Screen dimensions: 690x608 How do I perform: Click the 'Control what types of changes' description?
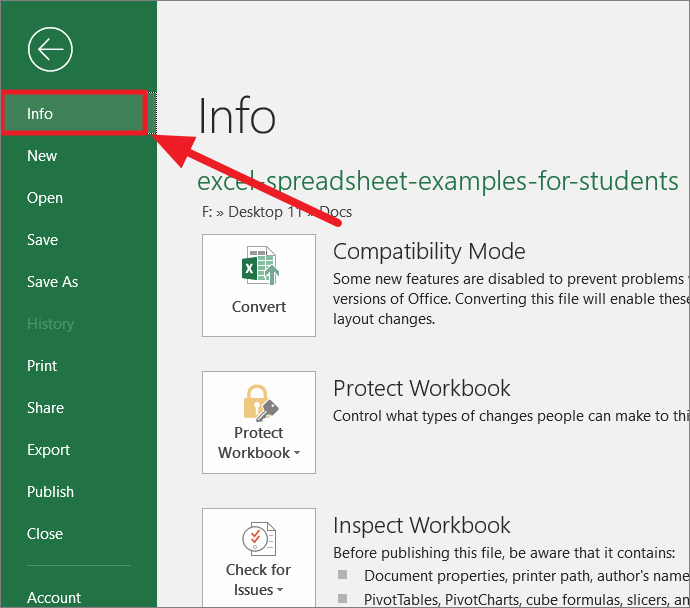click(511, 416)
